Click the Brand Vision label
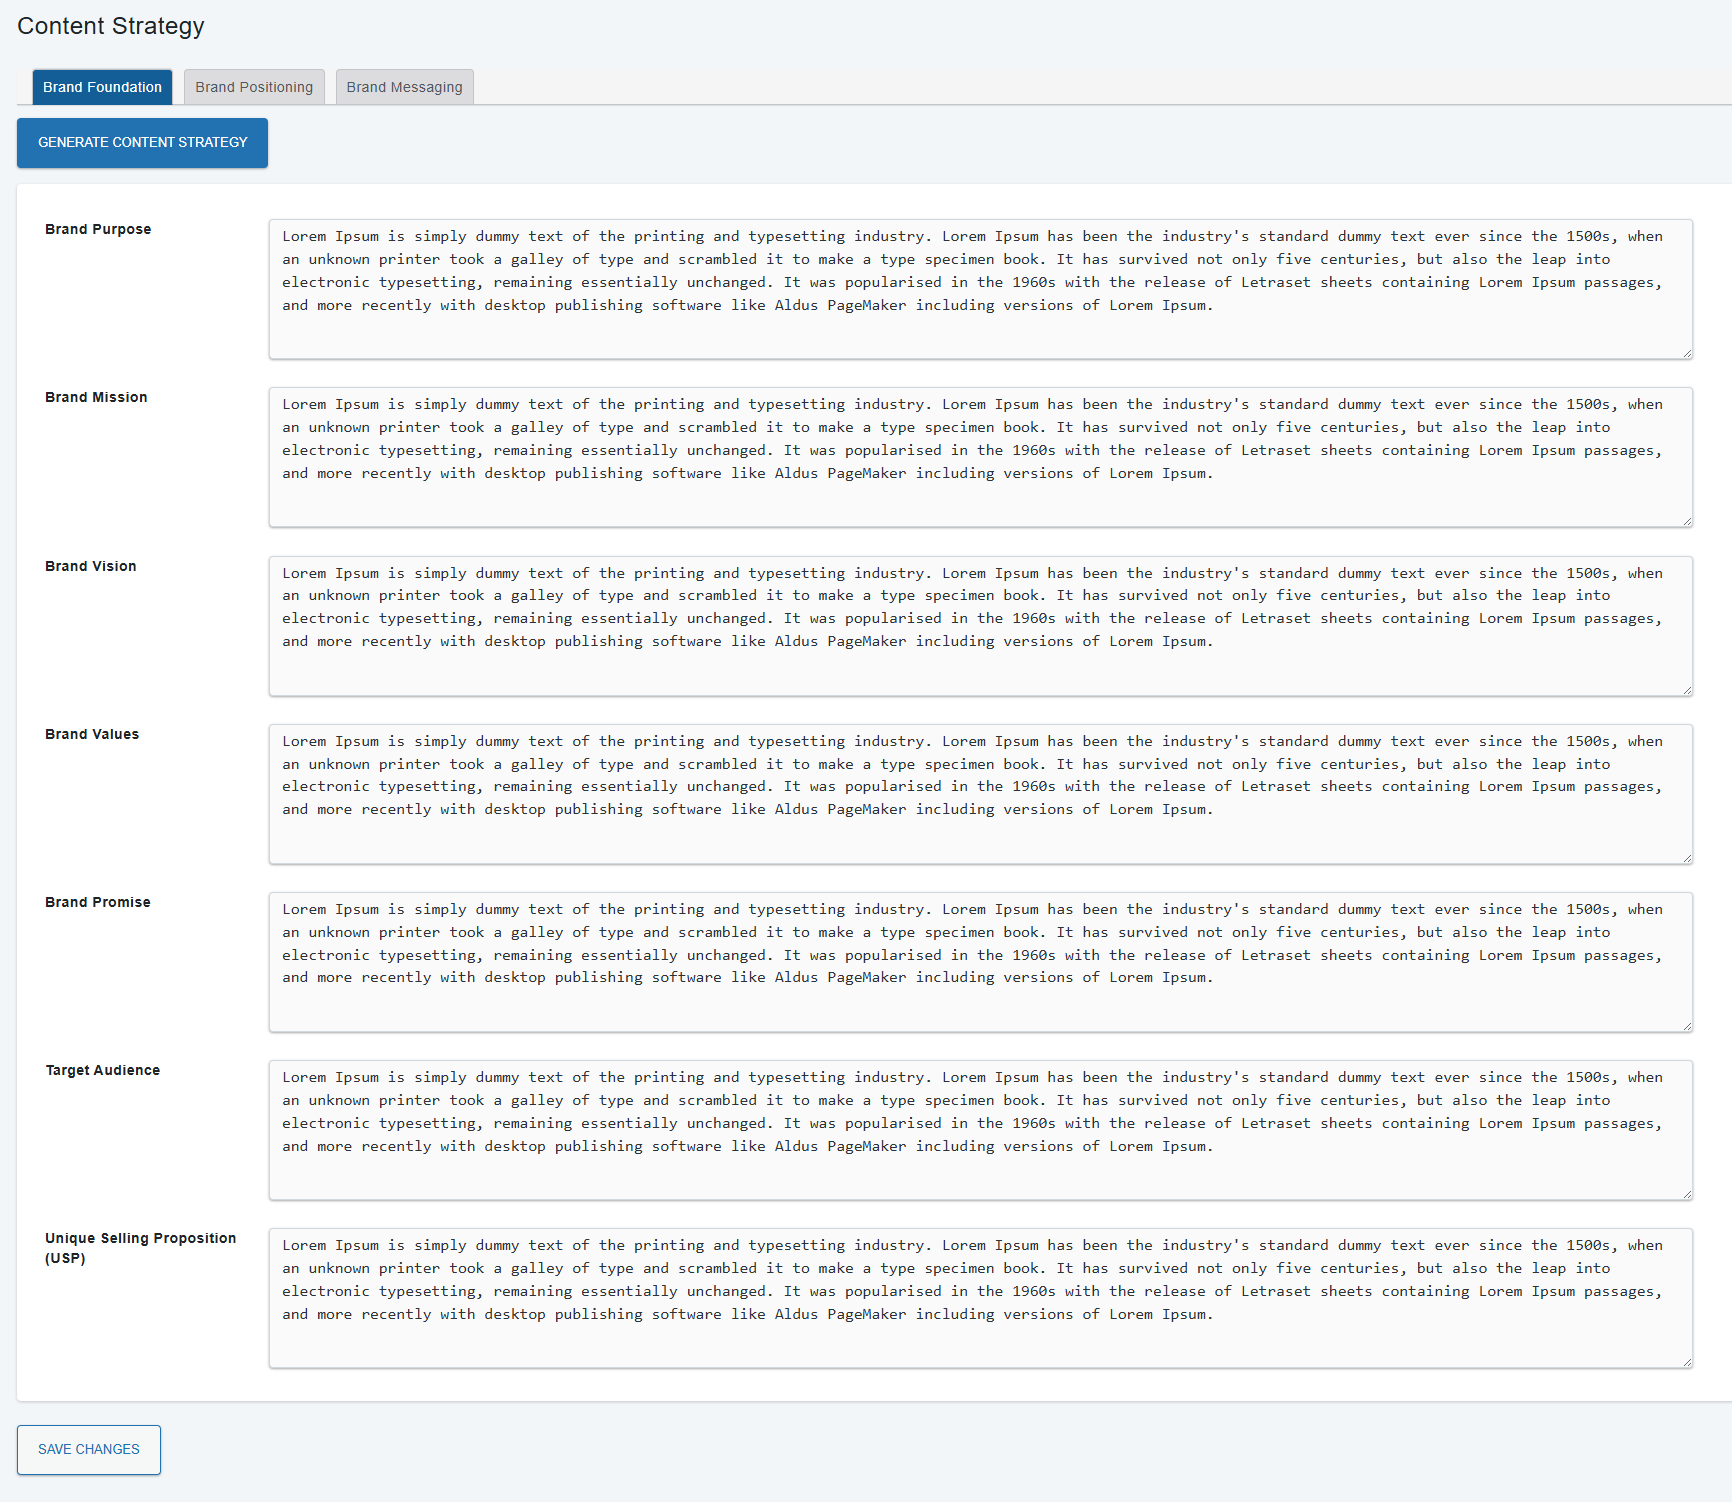 coord(91,566)
